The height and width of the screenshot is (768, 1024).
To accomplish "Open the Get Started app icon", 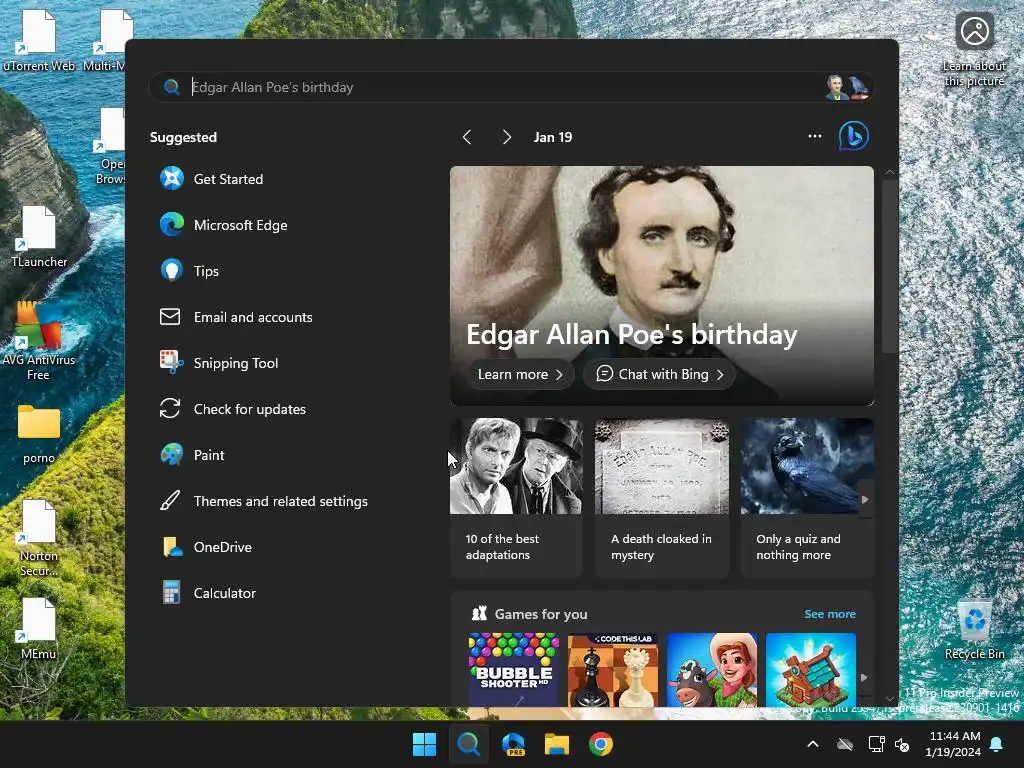I will 172,178.
